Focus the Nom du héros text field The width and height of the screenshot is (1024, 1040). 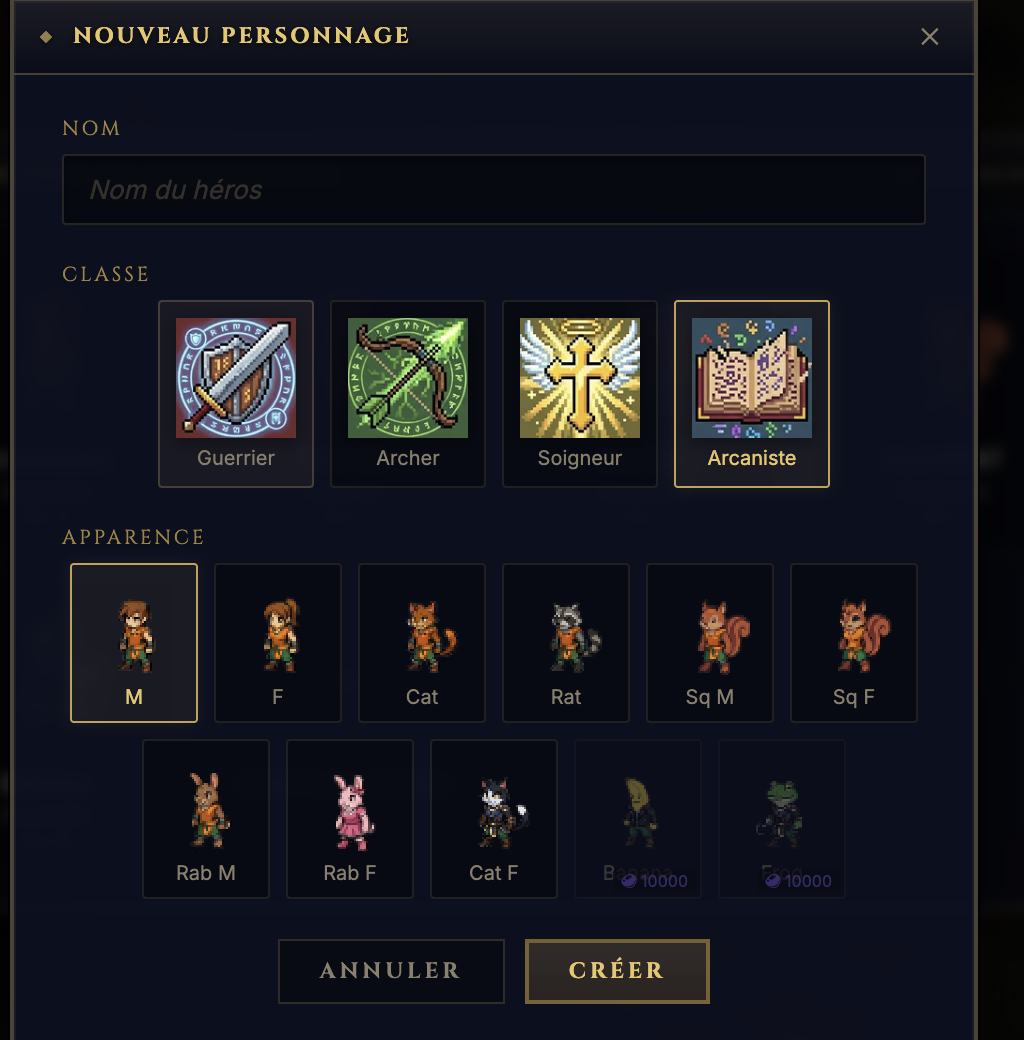pos(494,189)
